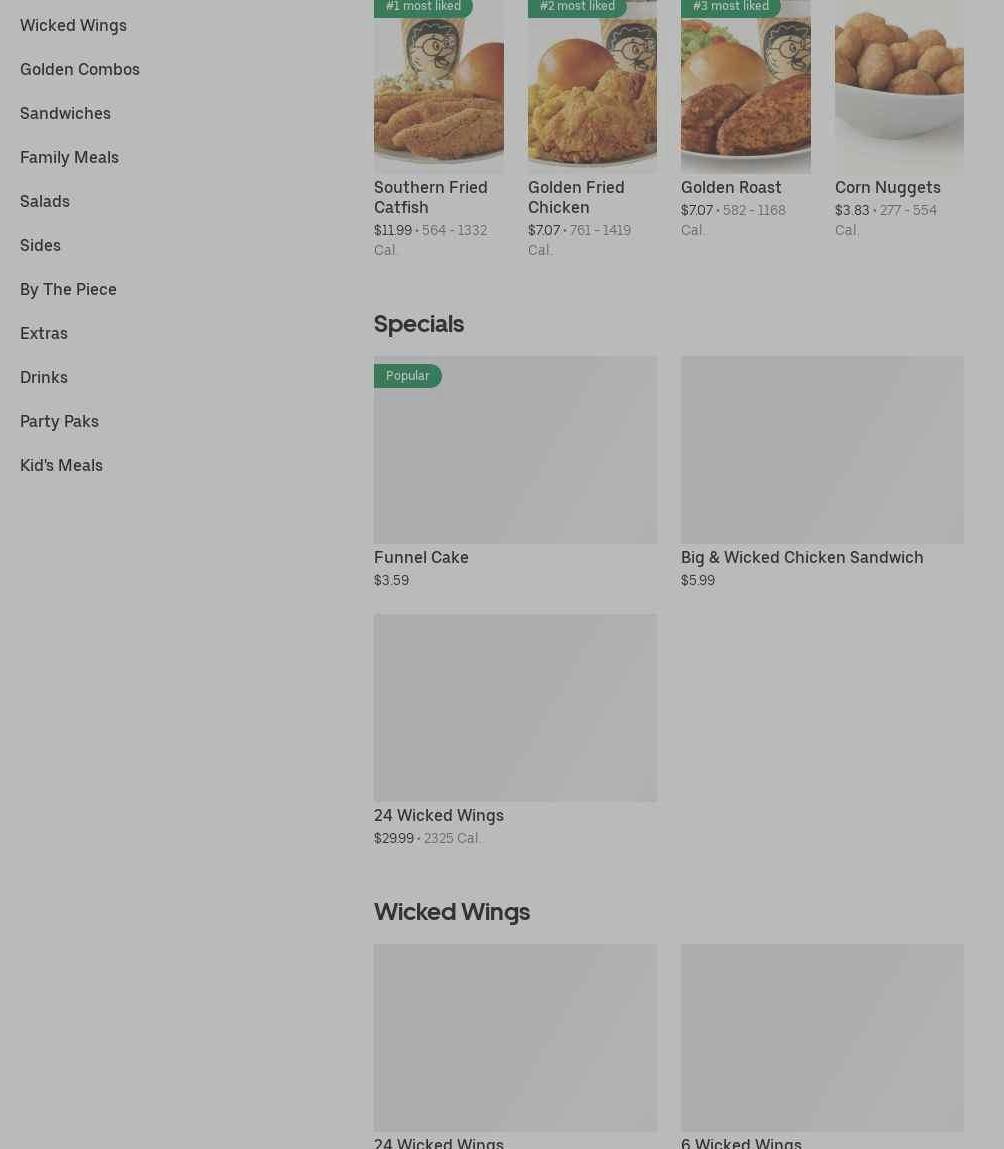The height and width of the screenshot is (1149, 1004).
Task: Select the 6 Wicked Wings image
Action: point(822,1038)
